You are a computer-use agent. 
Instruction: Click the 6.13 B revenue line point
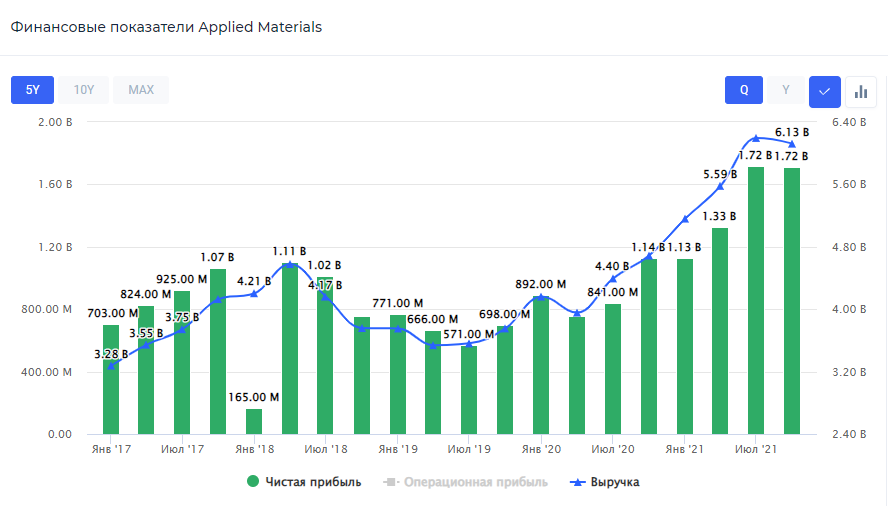[x=792, y=144]
